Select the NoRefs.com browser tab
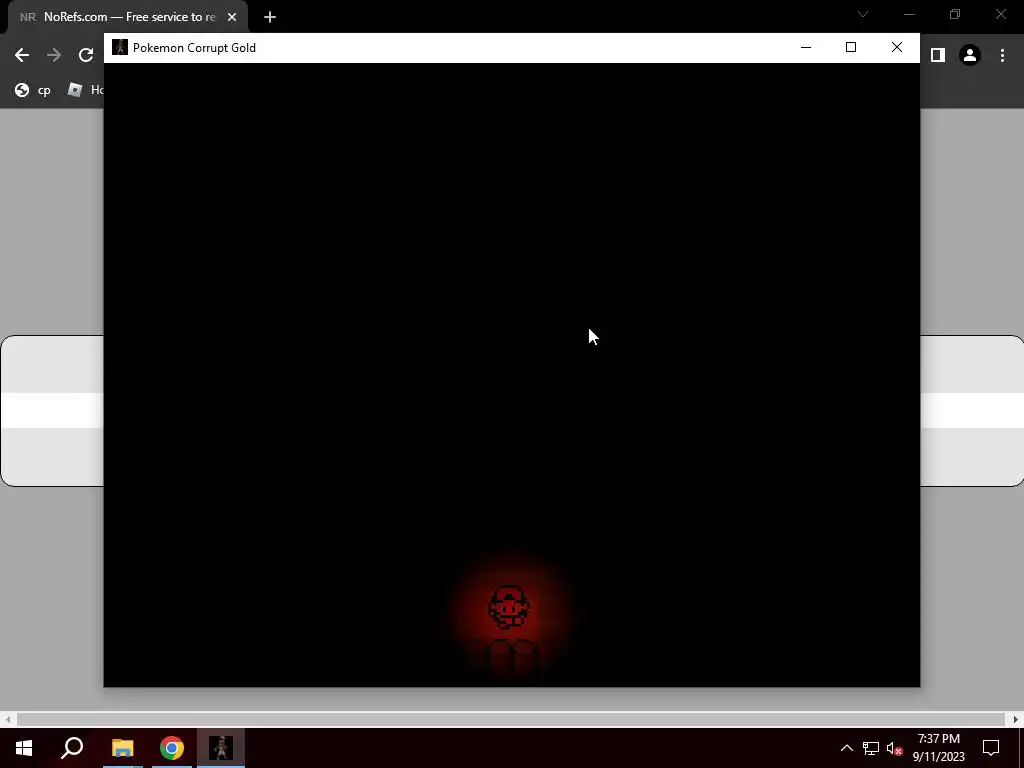Screen dimensions: 1024x768 point(127,17)
